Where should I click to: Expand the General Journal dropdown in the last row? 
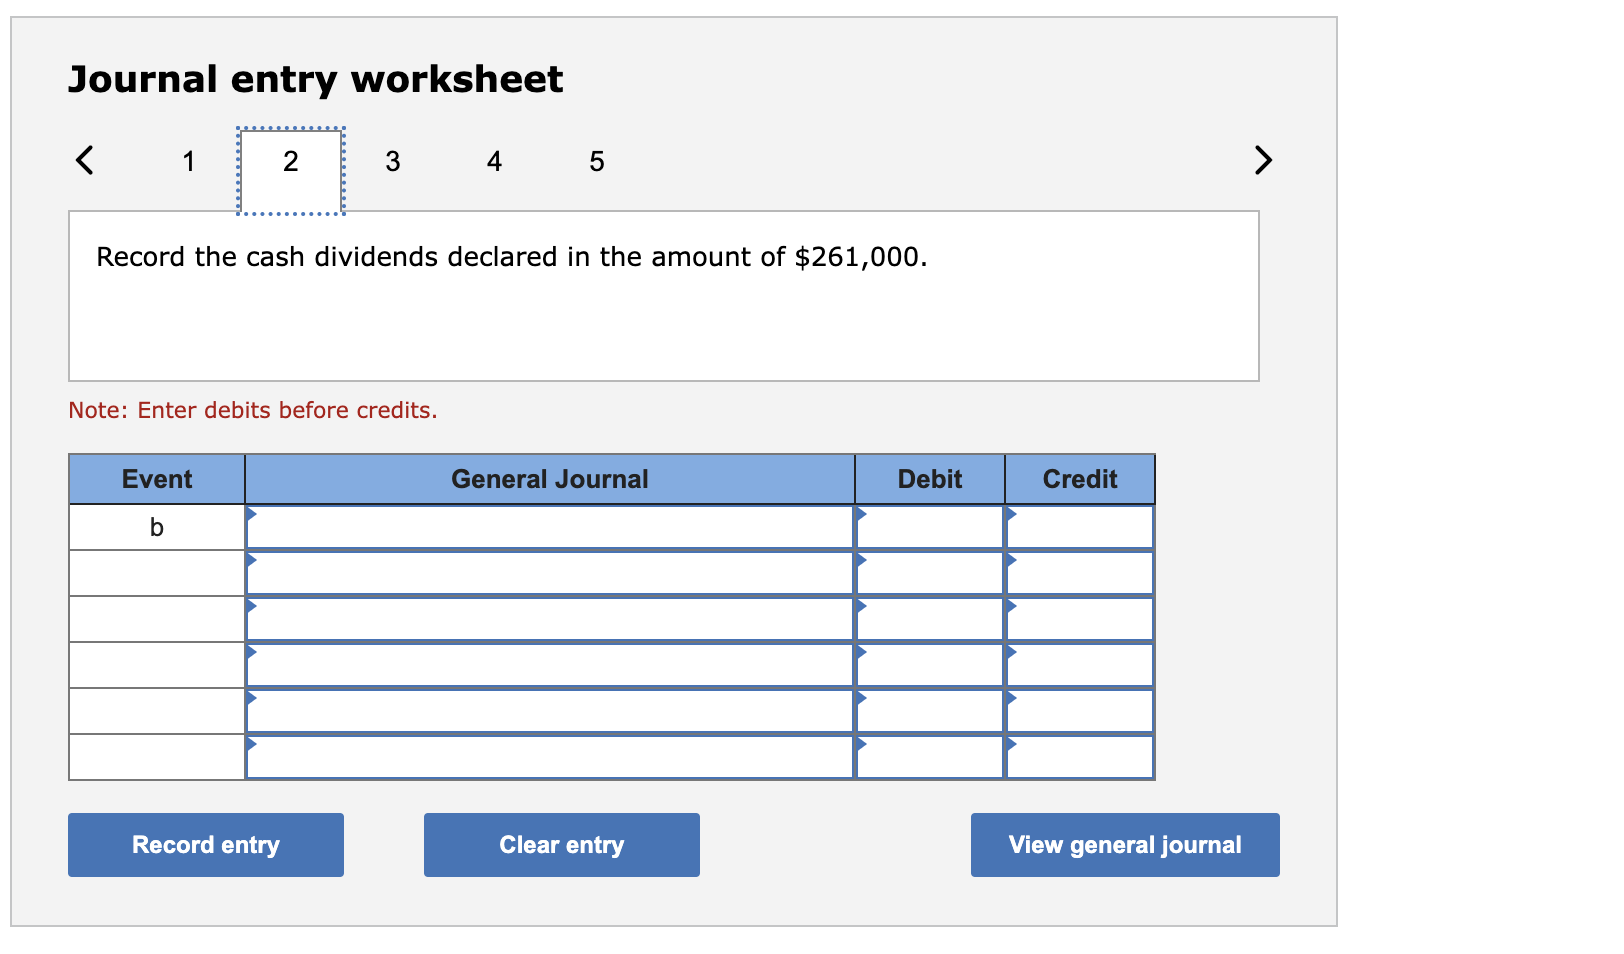550,757
